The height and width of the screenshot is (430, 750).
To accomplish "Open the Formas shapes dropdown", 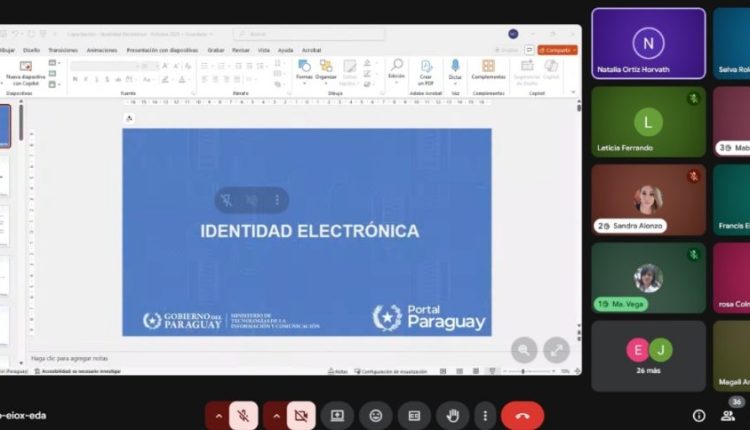I will coord(304,69).
